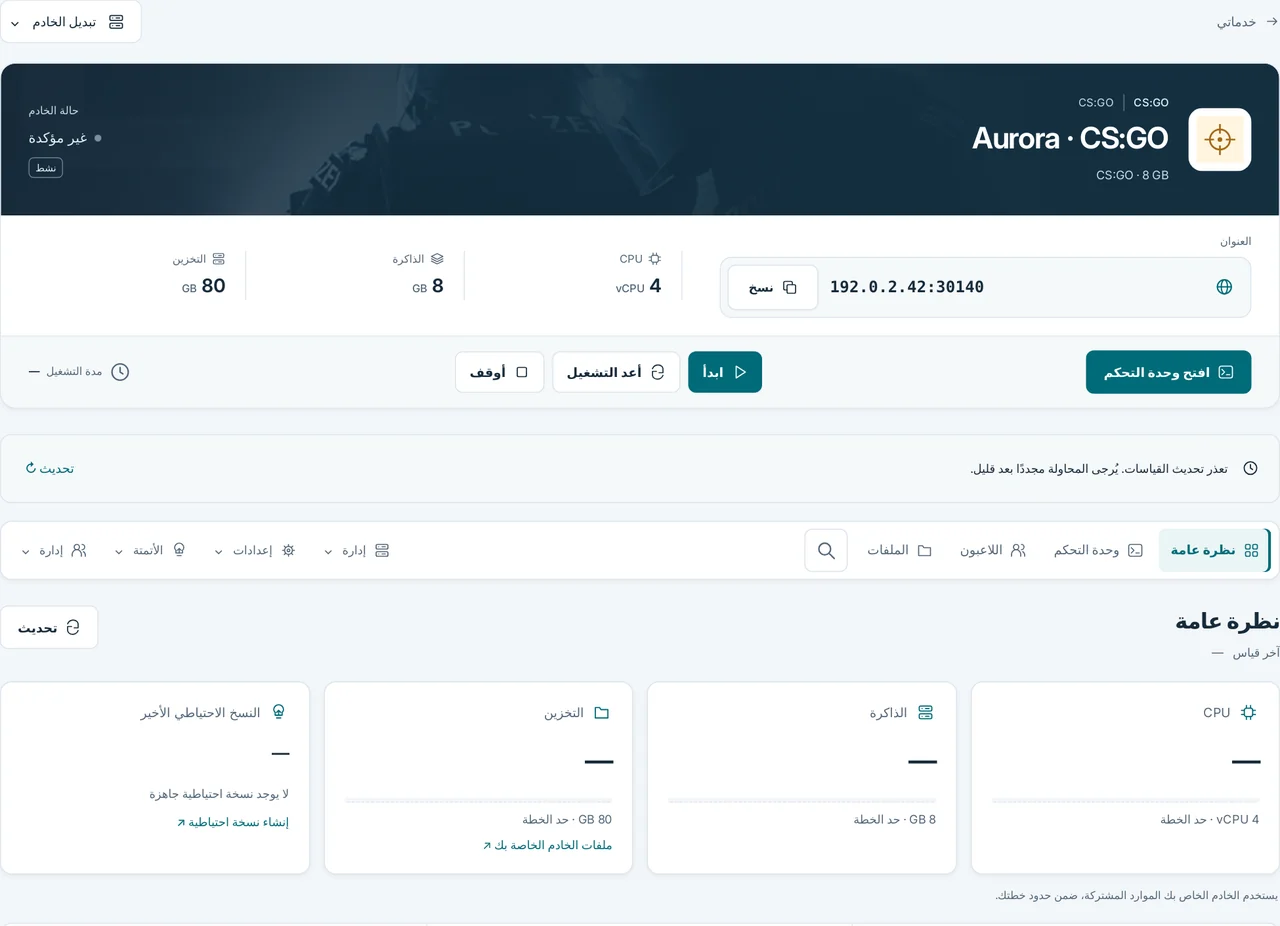Click the memory icon in the الذاكرة card
The height and width of the screenshot is (926, 1280).
coord(925,713)
